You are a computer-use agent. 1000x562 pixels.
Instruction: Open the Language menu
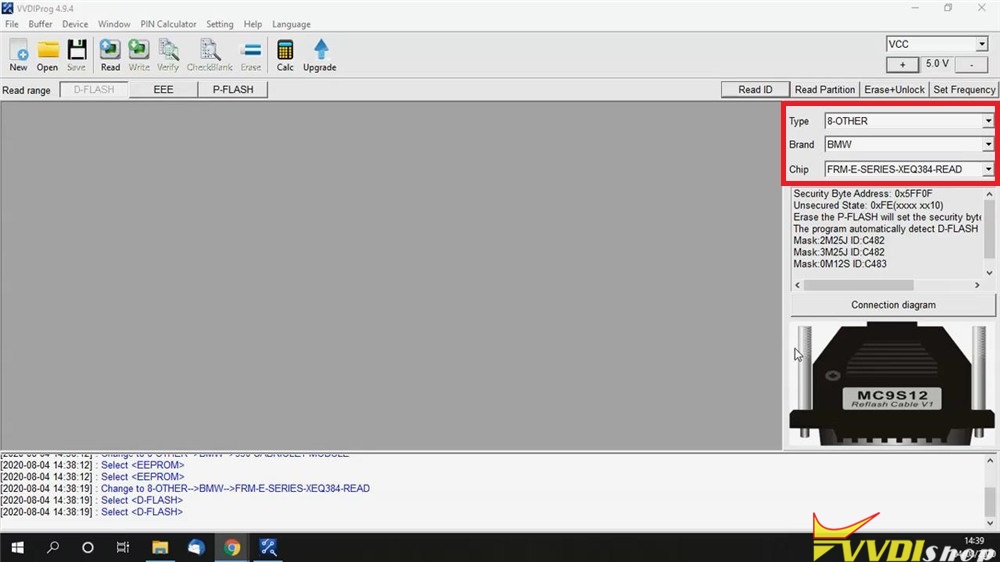(291, 24)
